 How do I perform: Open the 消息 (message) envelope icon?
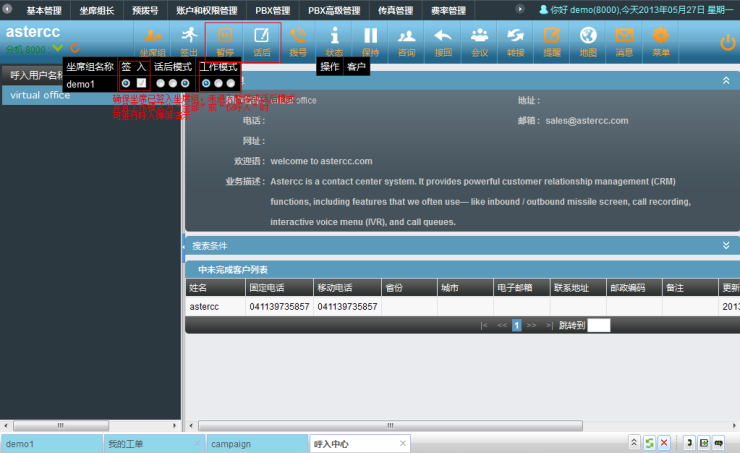click(624, 40)
